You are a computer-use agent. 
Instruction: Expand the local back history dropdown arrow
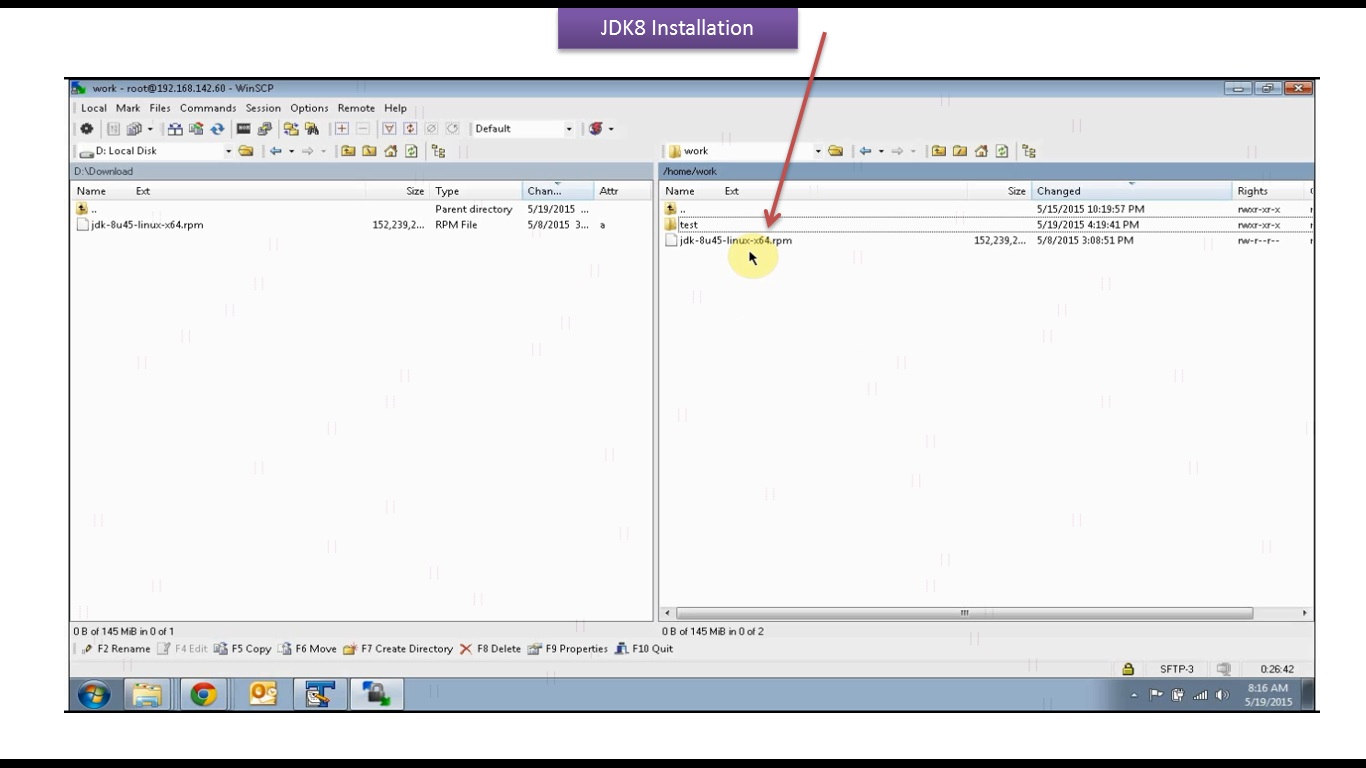coord(292,151)
